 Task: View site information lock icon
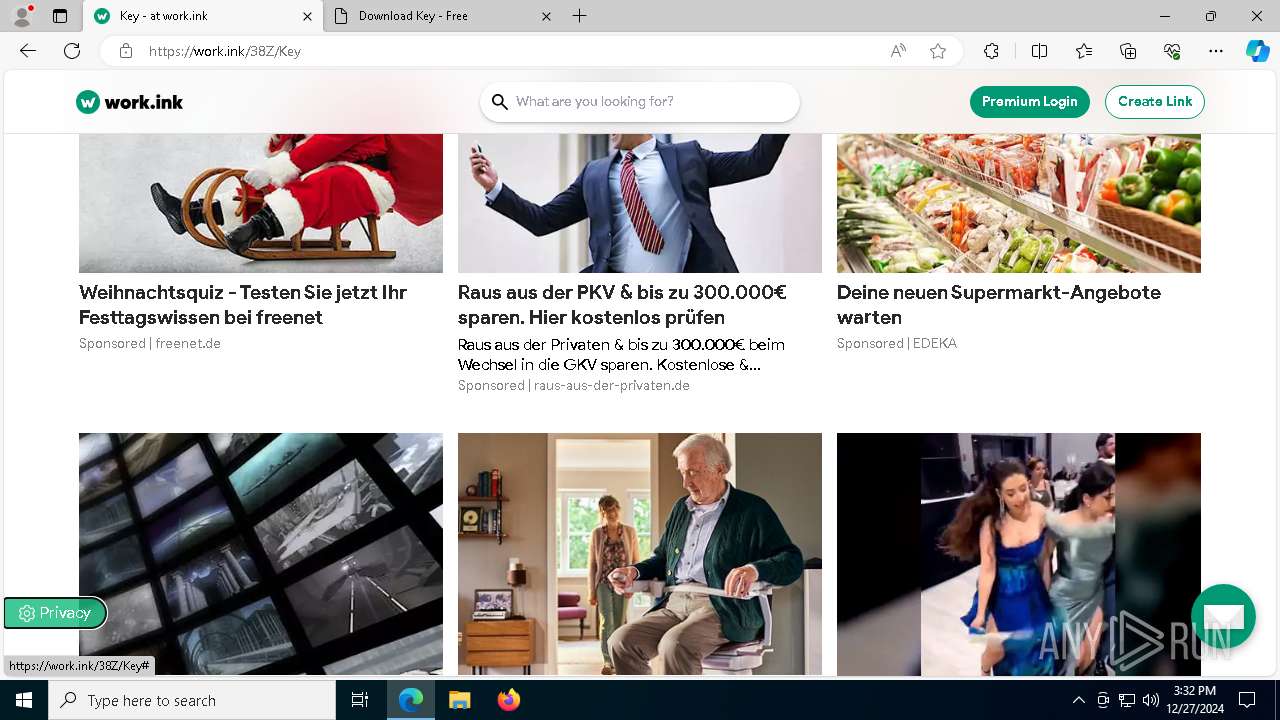[x=126, y=51]
